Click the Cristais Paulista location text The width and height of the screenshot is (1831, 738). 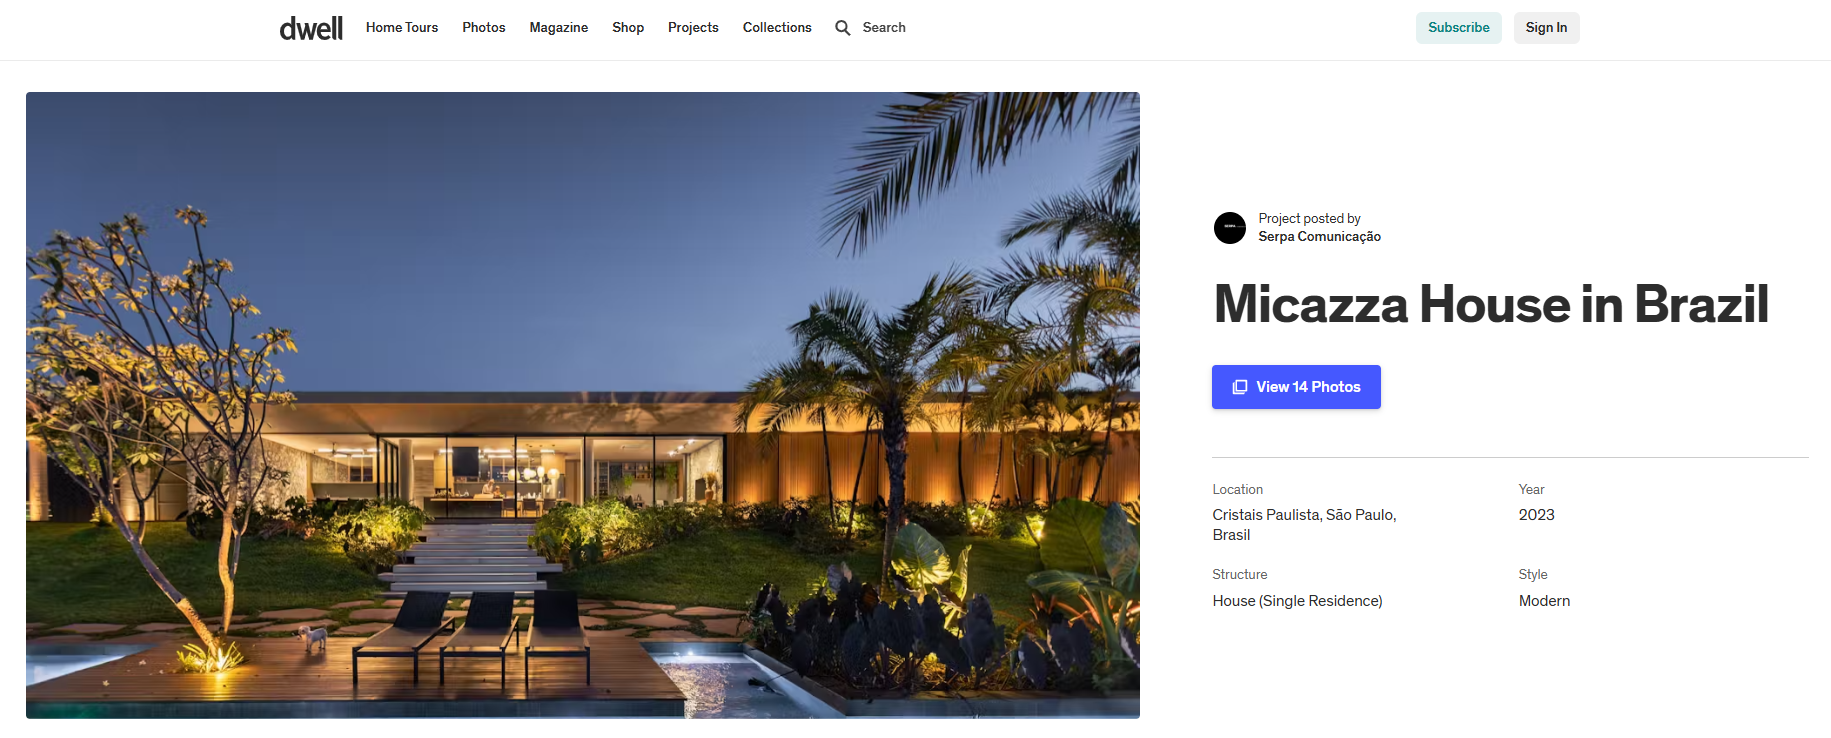(x=1304, y=525)
